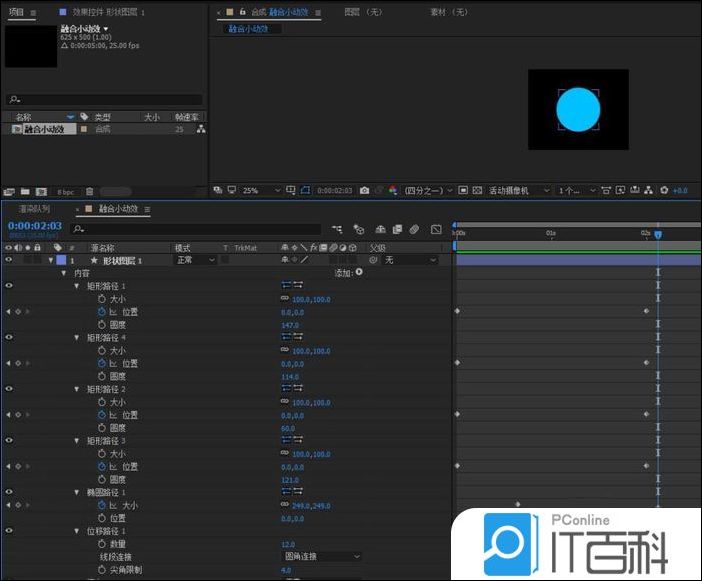This screenshot has width=702, height=581.
Task: Toggle visibility of 形状图层 1 layer
Action: point(8,260)
